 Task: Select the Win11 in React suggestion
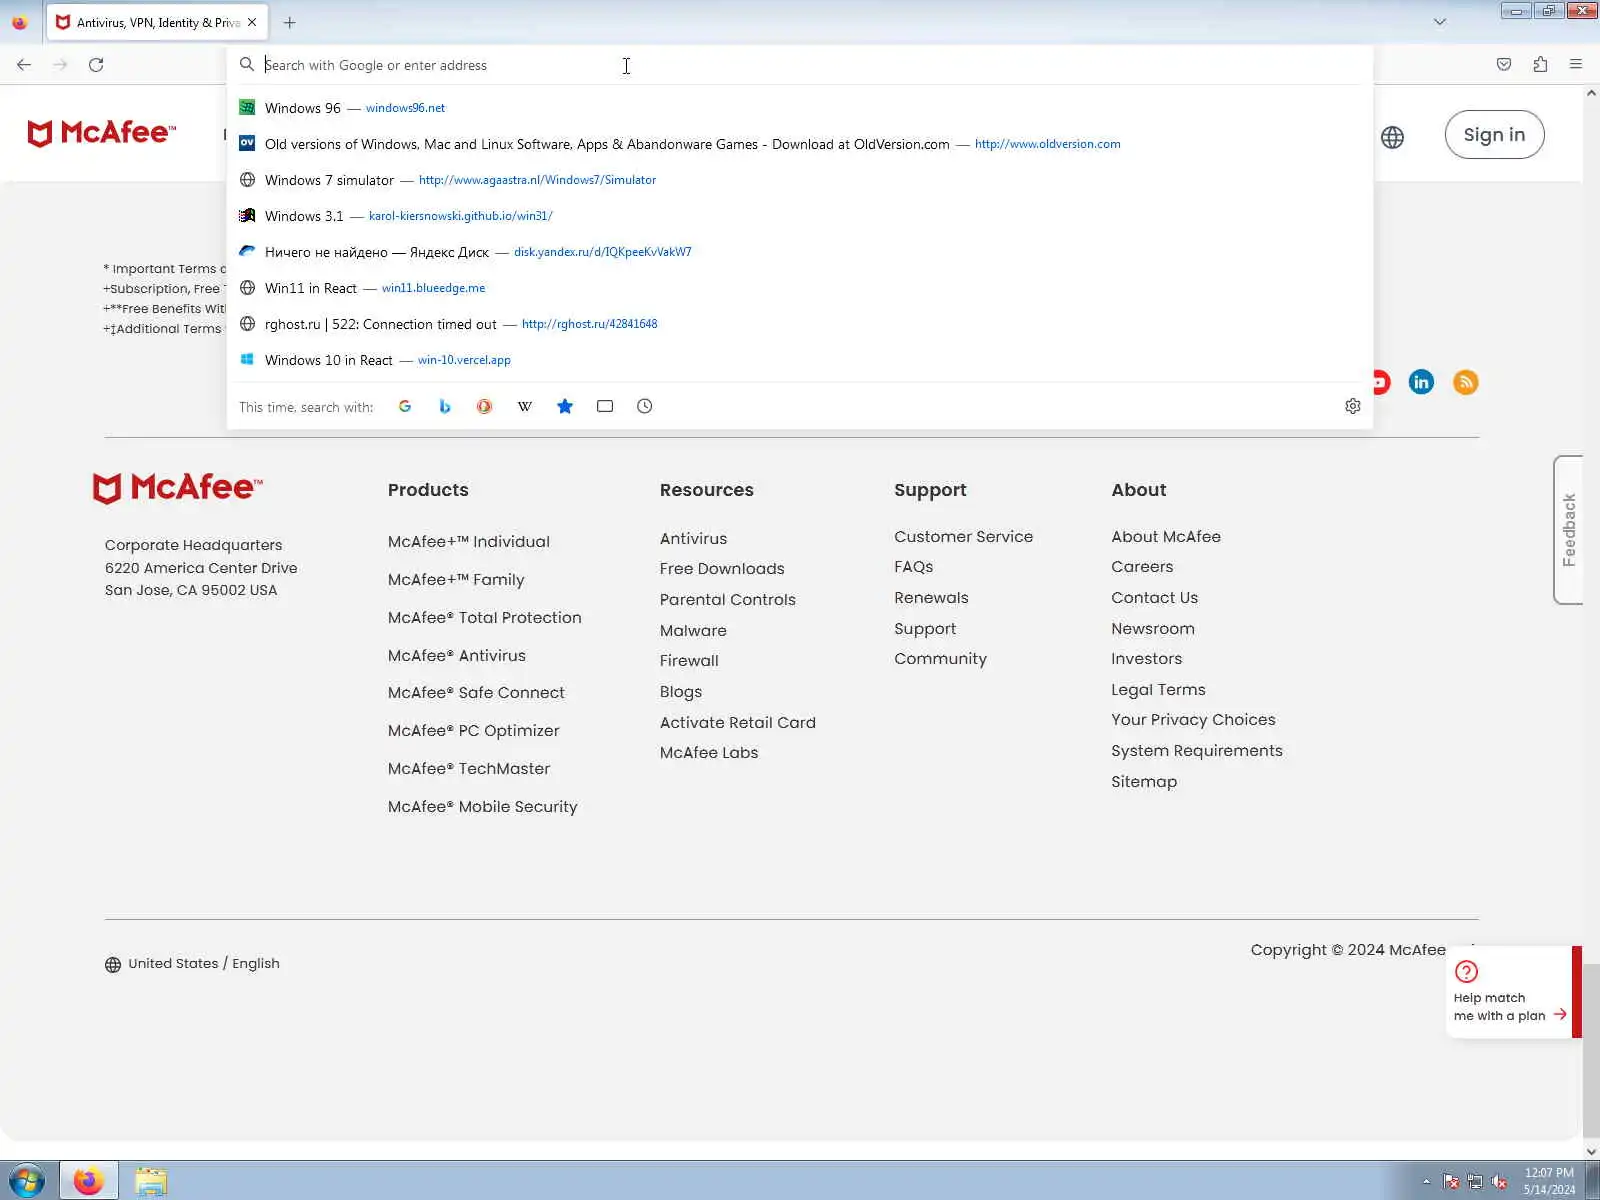click(800, 288)
